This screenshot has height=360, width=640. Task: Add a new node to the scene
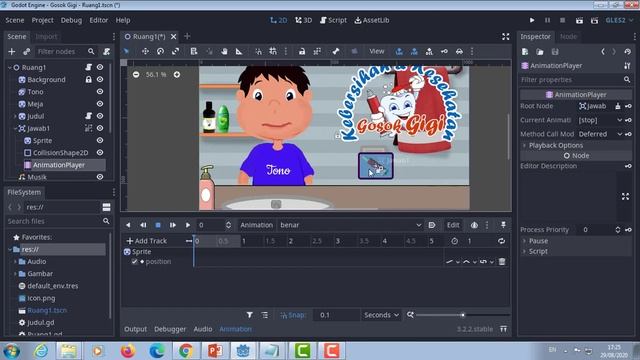click(11, 51)
